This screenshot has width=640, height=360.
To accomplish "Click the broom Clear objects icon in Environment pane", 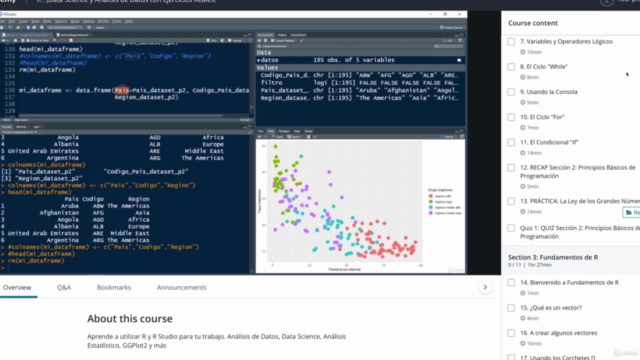I will [x=302, y=40].
